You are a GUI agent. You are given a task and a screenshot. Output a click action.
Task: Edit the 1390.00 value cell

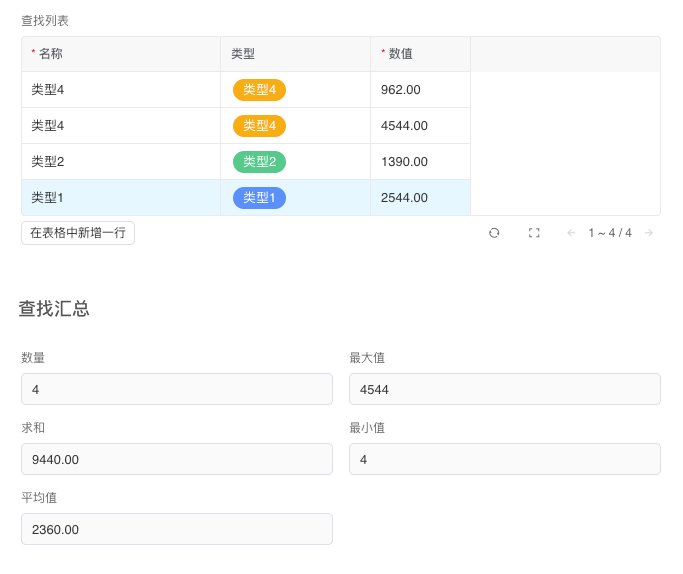pyautogui.click(x=404, y=162)
